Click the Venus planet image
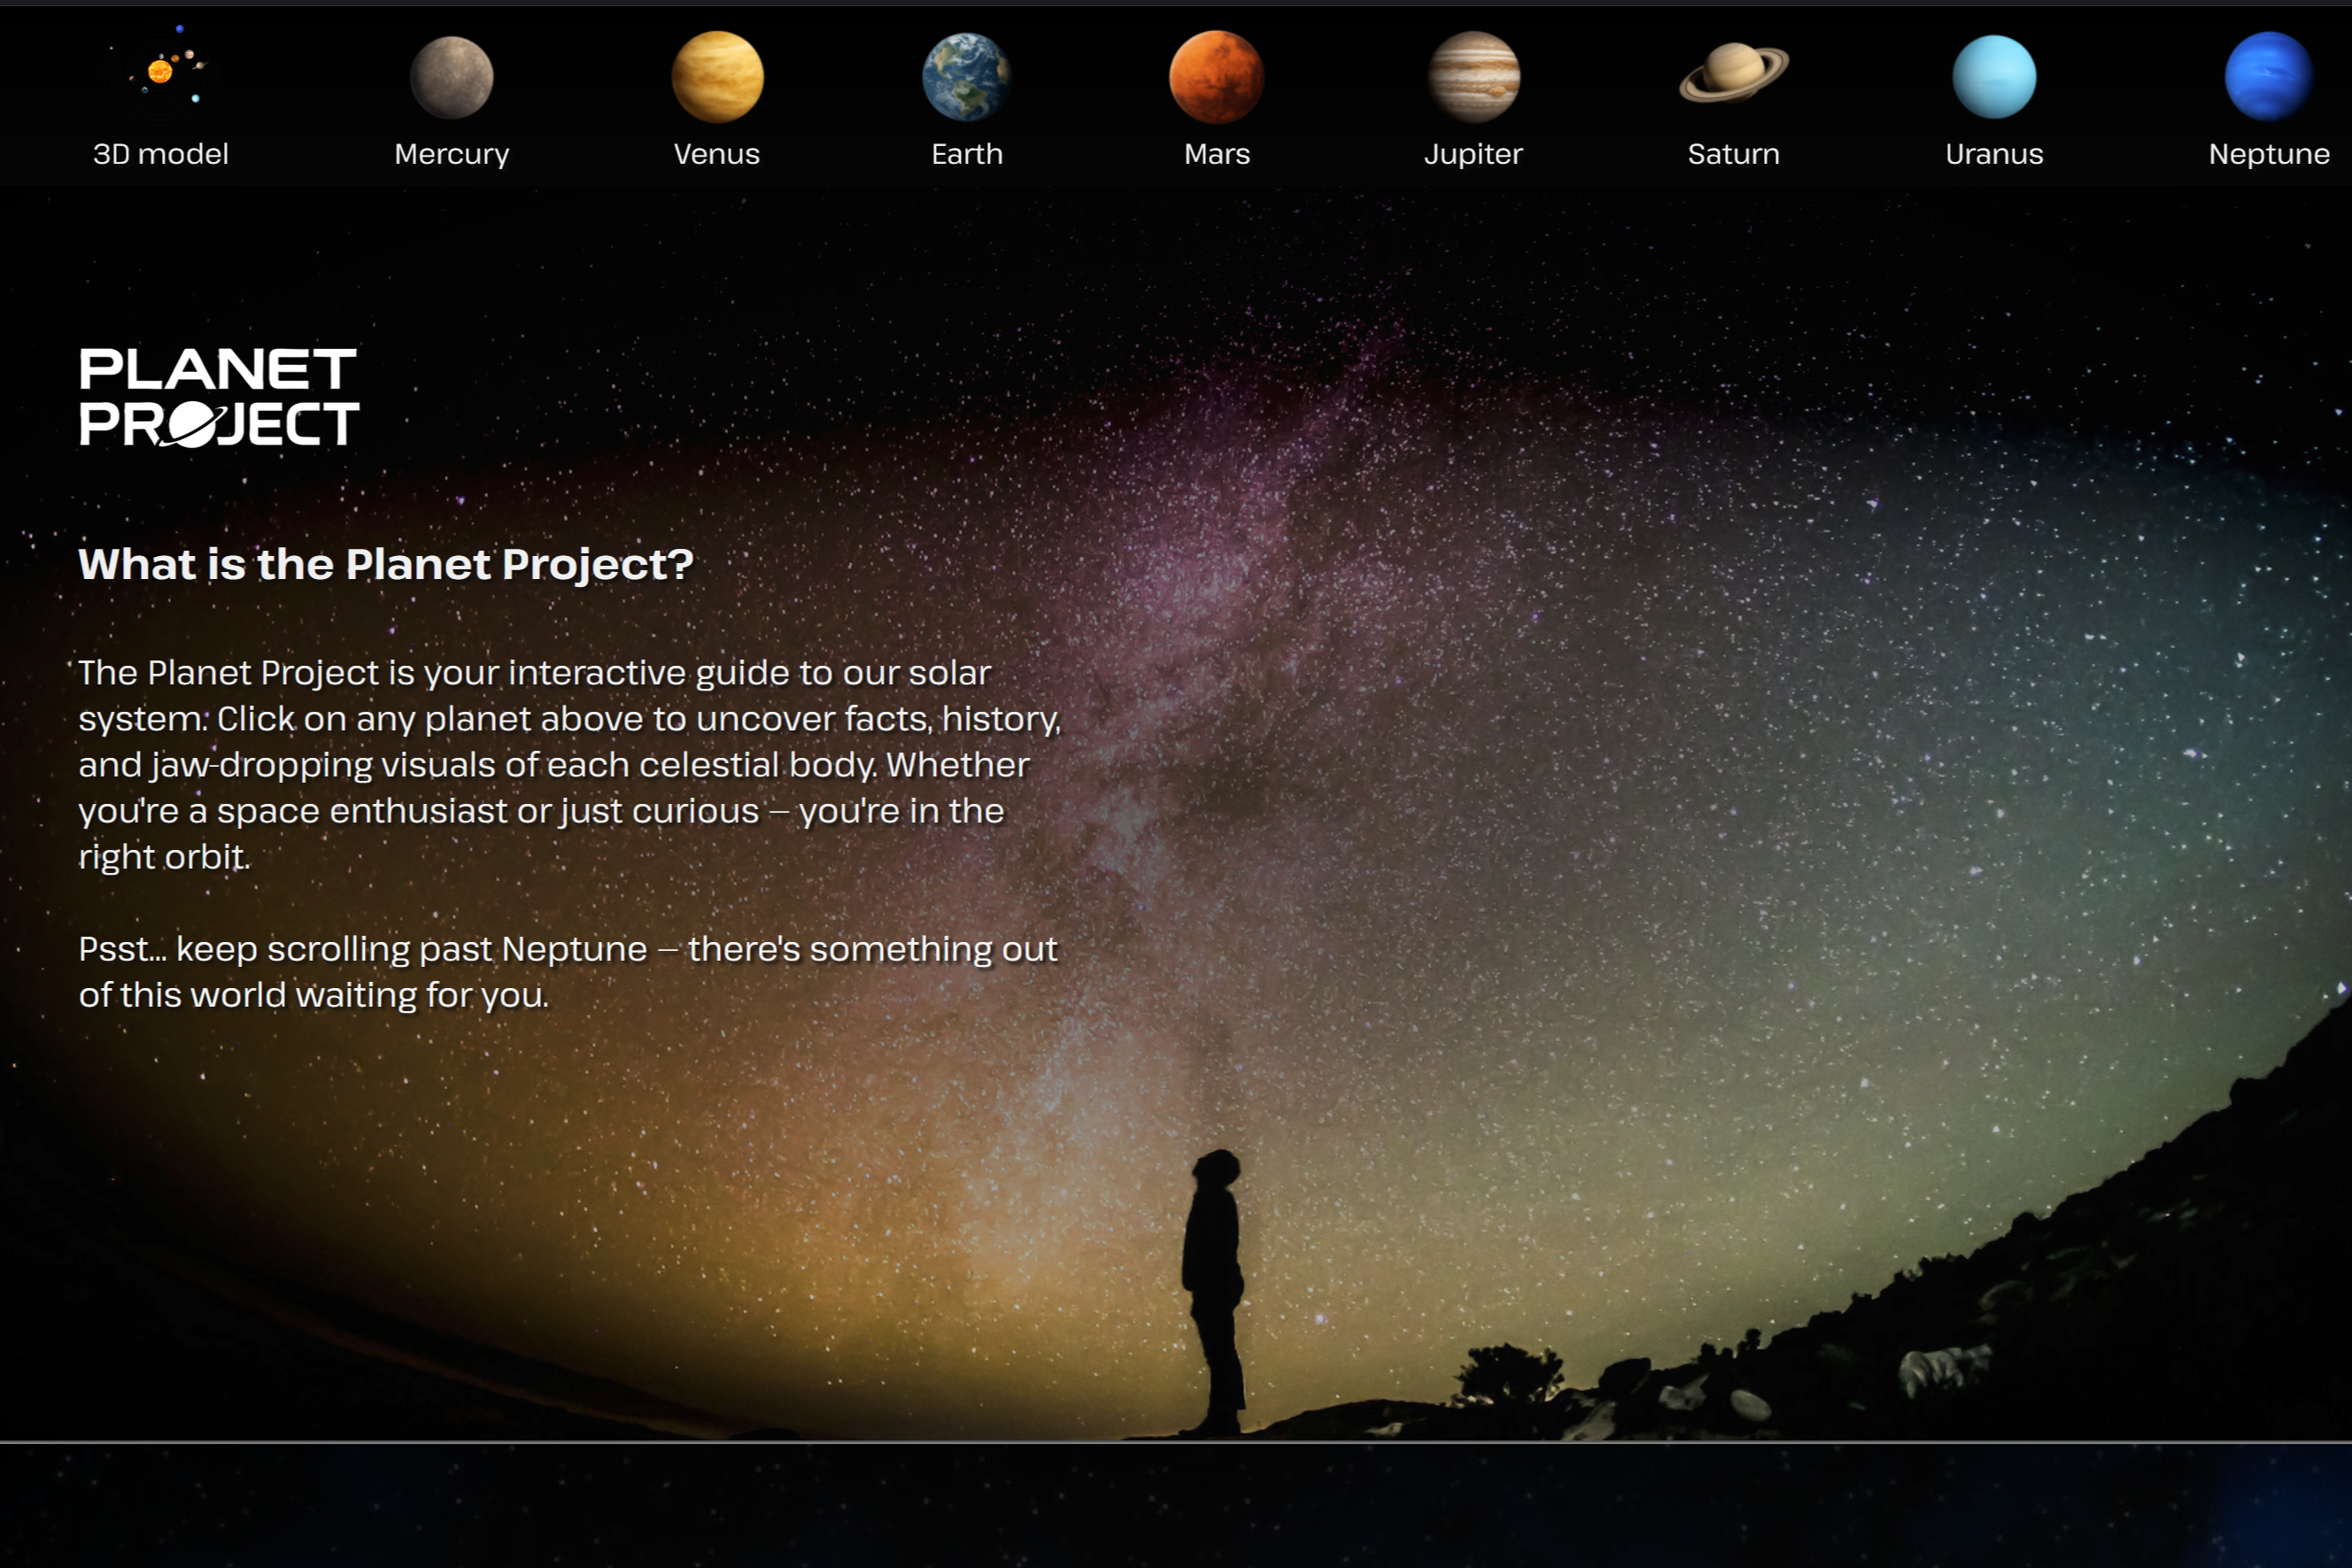 tap(717, 74)
